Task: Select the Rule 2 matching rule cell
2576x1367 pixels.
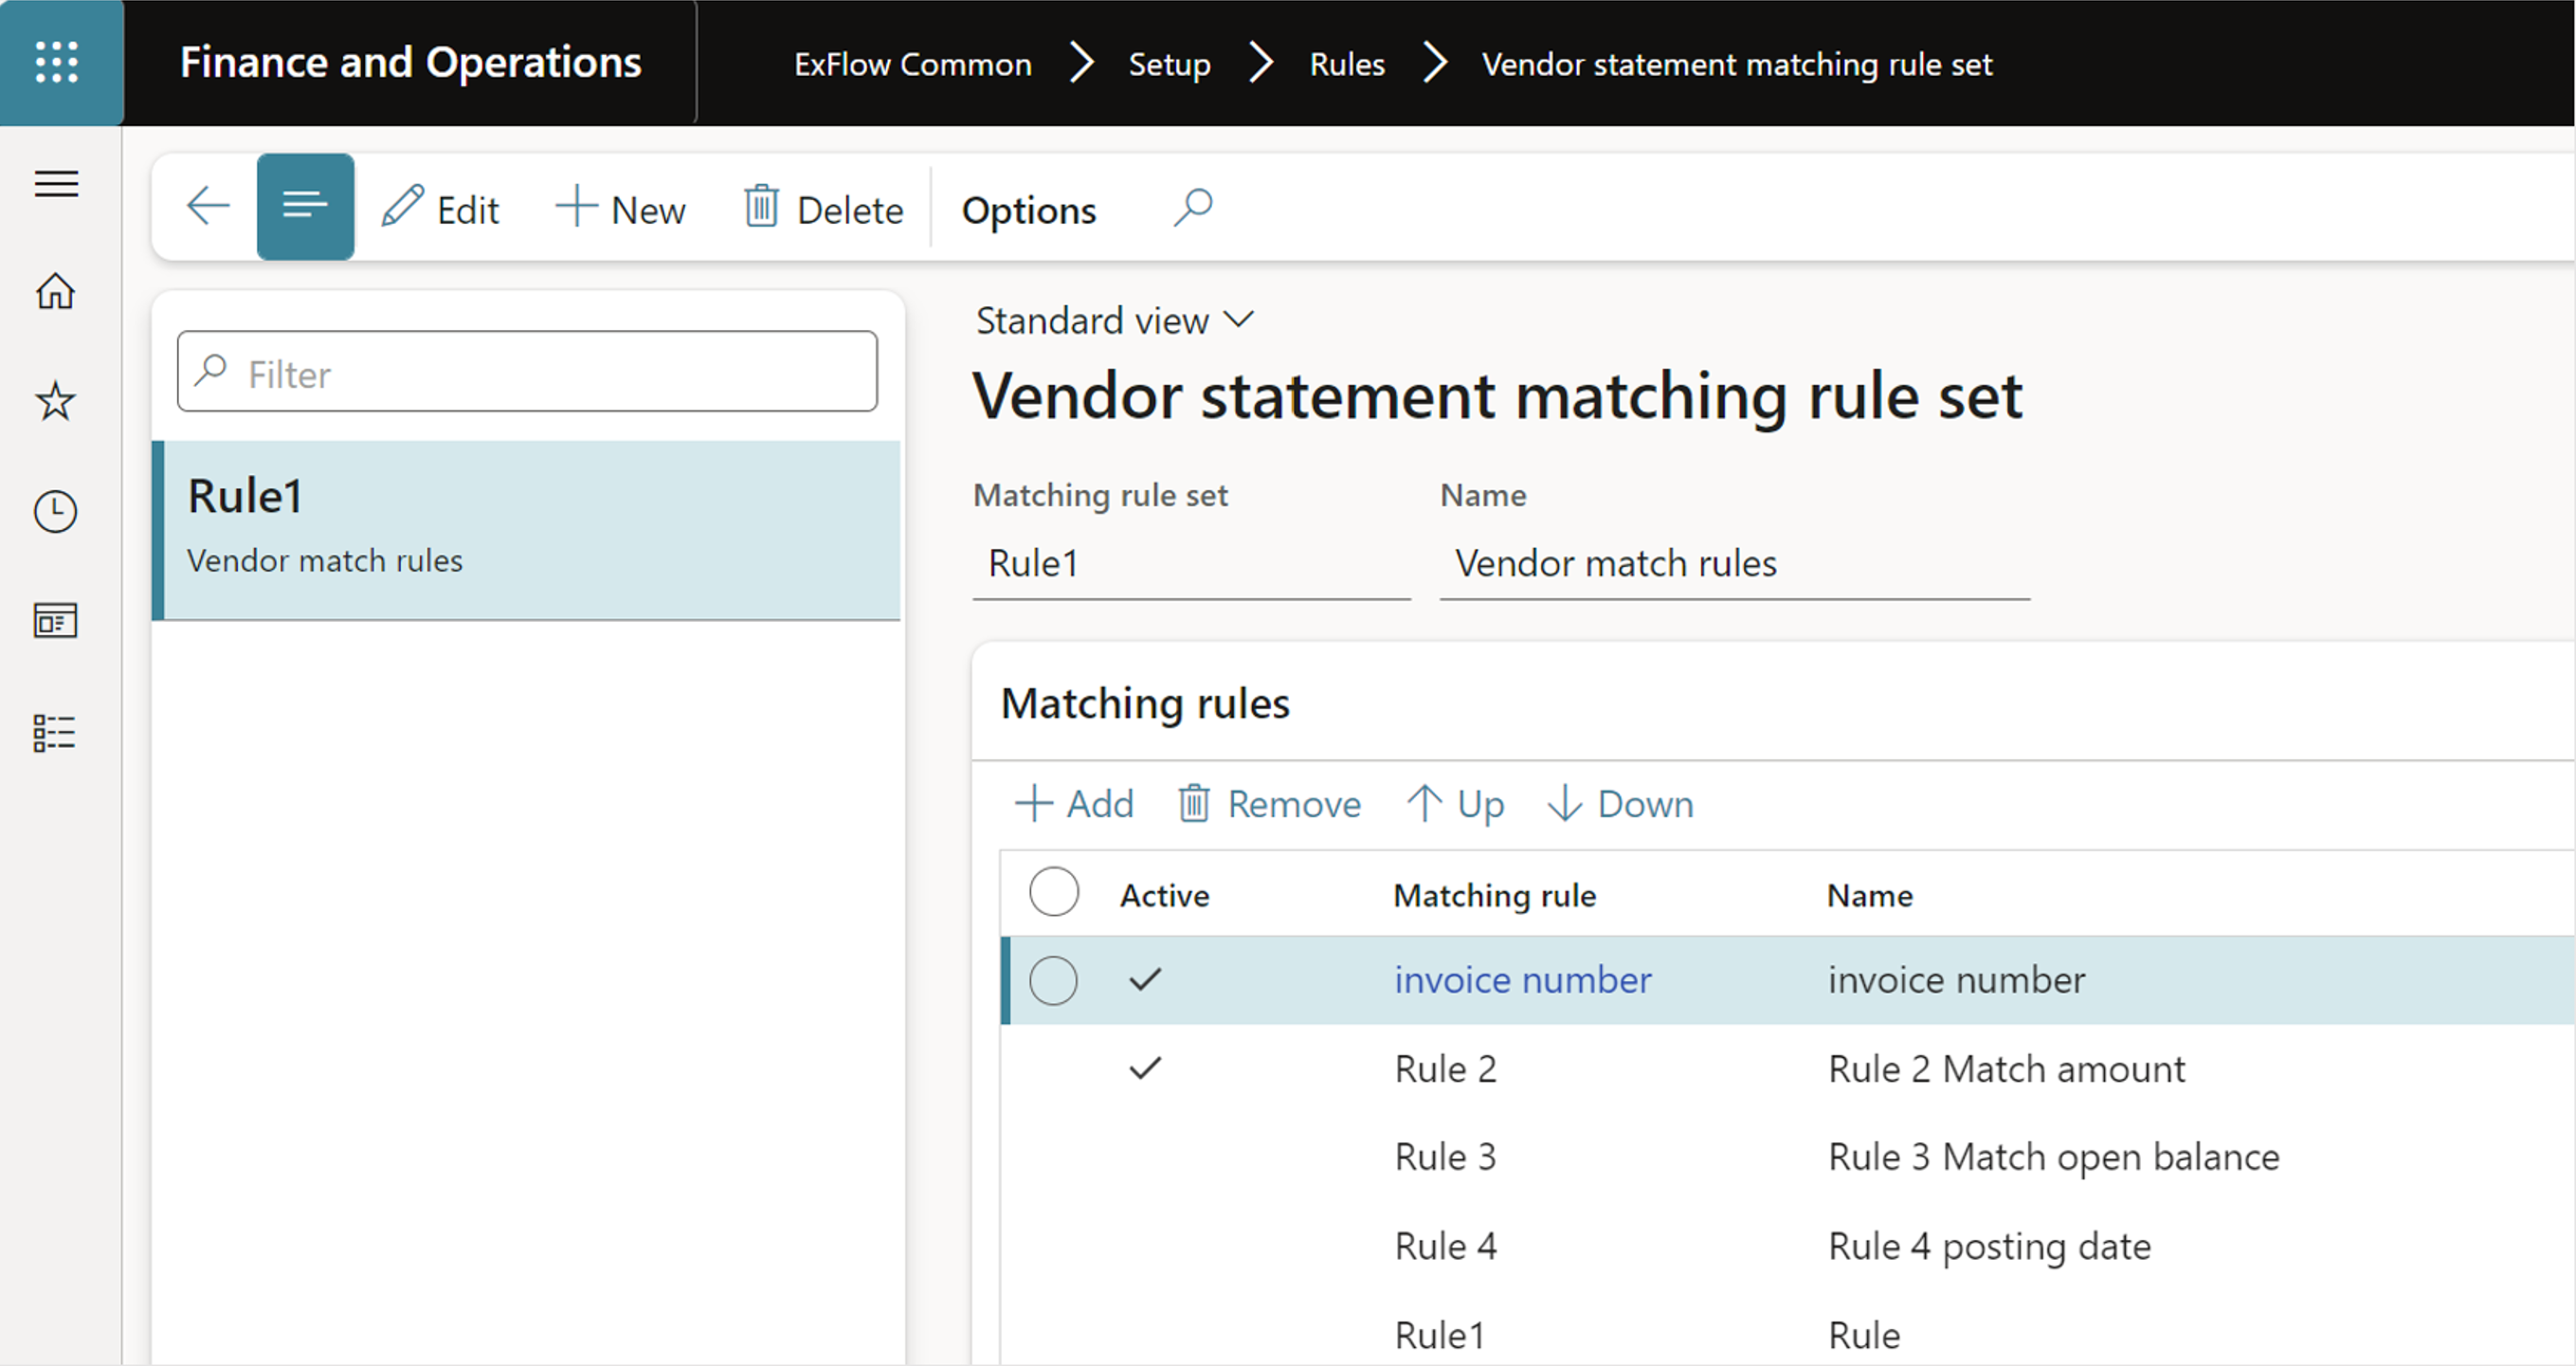Action: tap(1446, 1069)
